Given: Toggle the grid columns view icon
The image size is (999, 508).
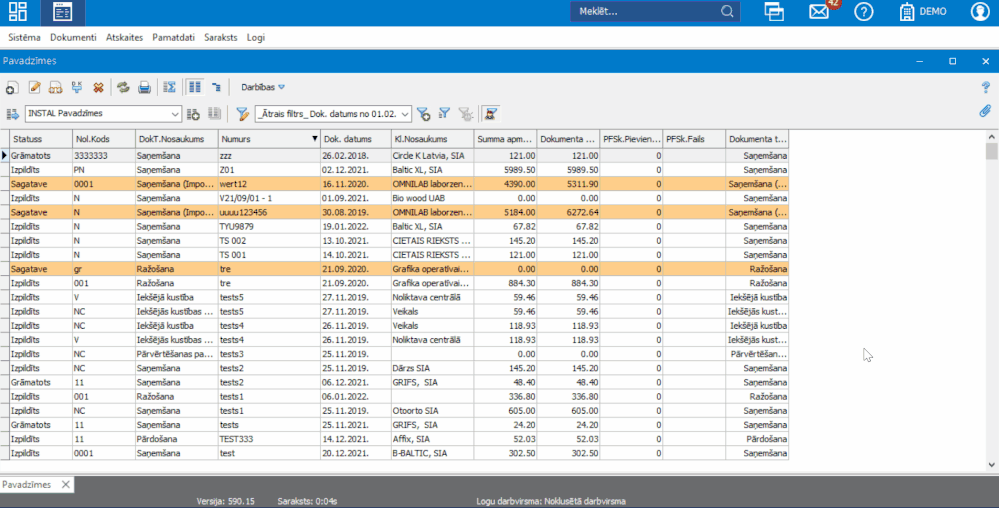Looking at the screenshot, I should 194,87.
